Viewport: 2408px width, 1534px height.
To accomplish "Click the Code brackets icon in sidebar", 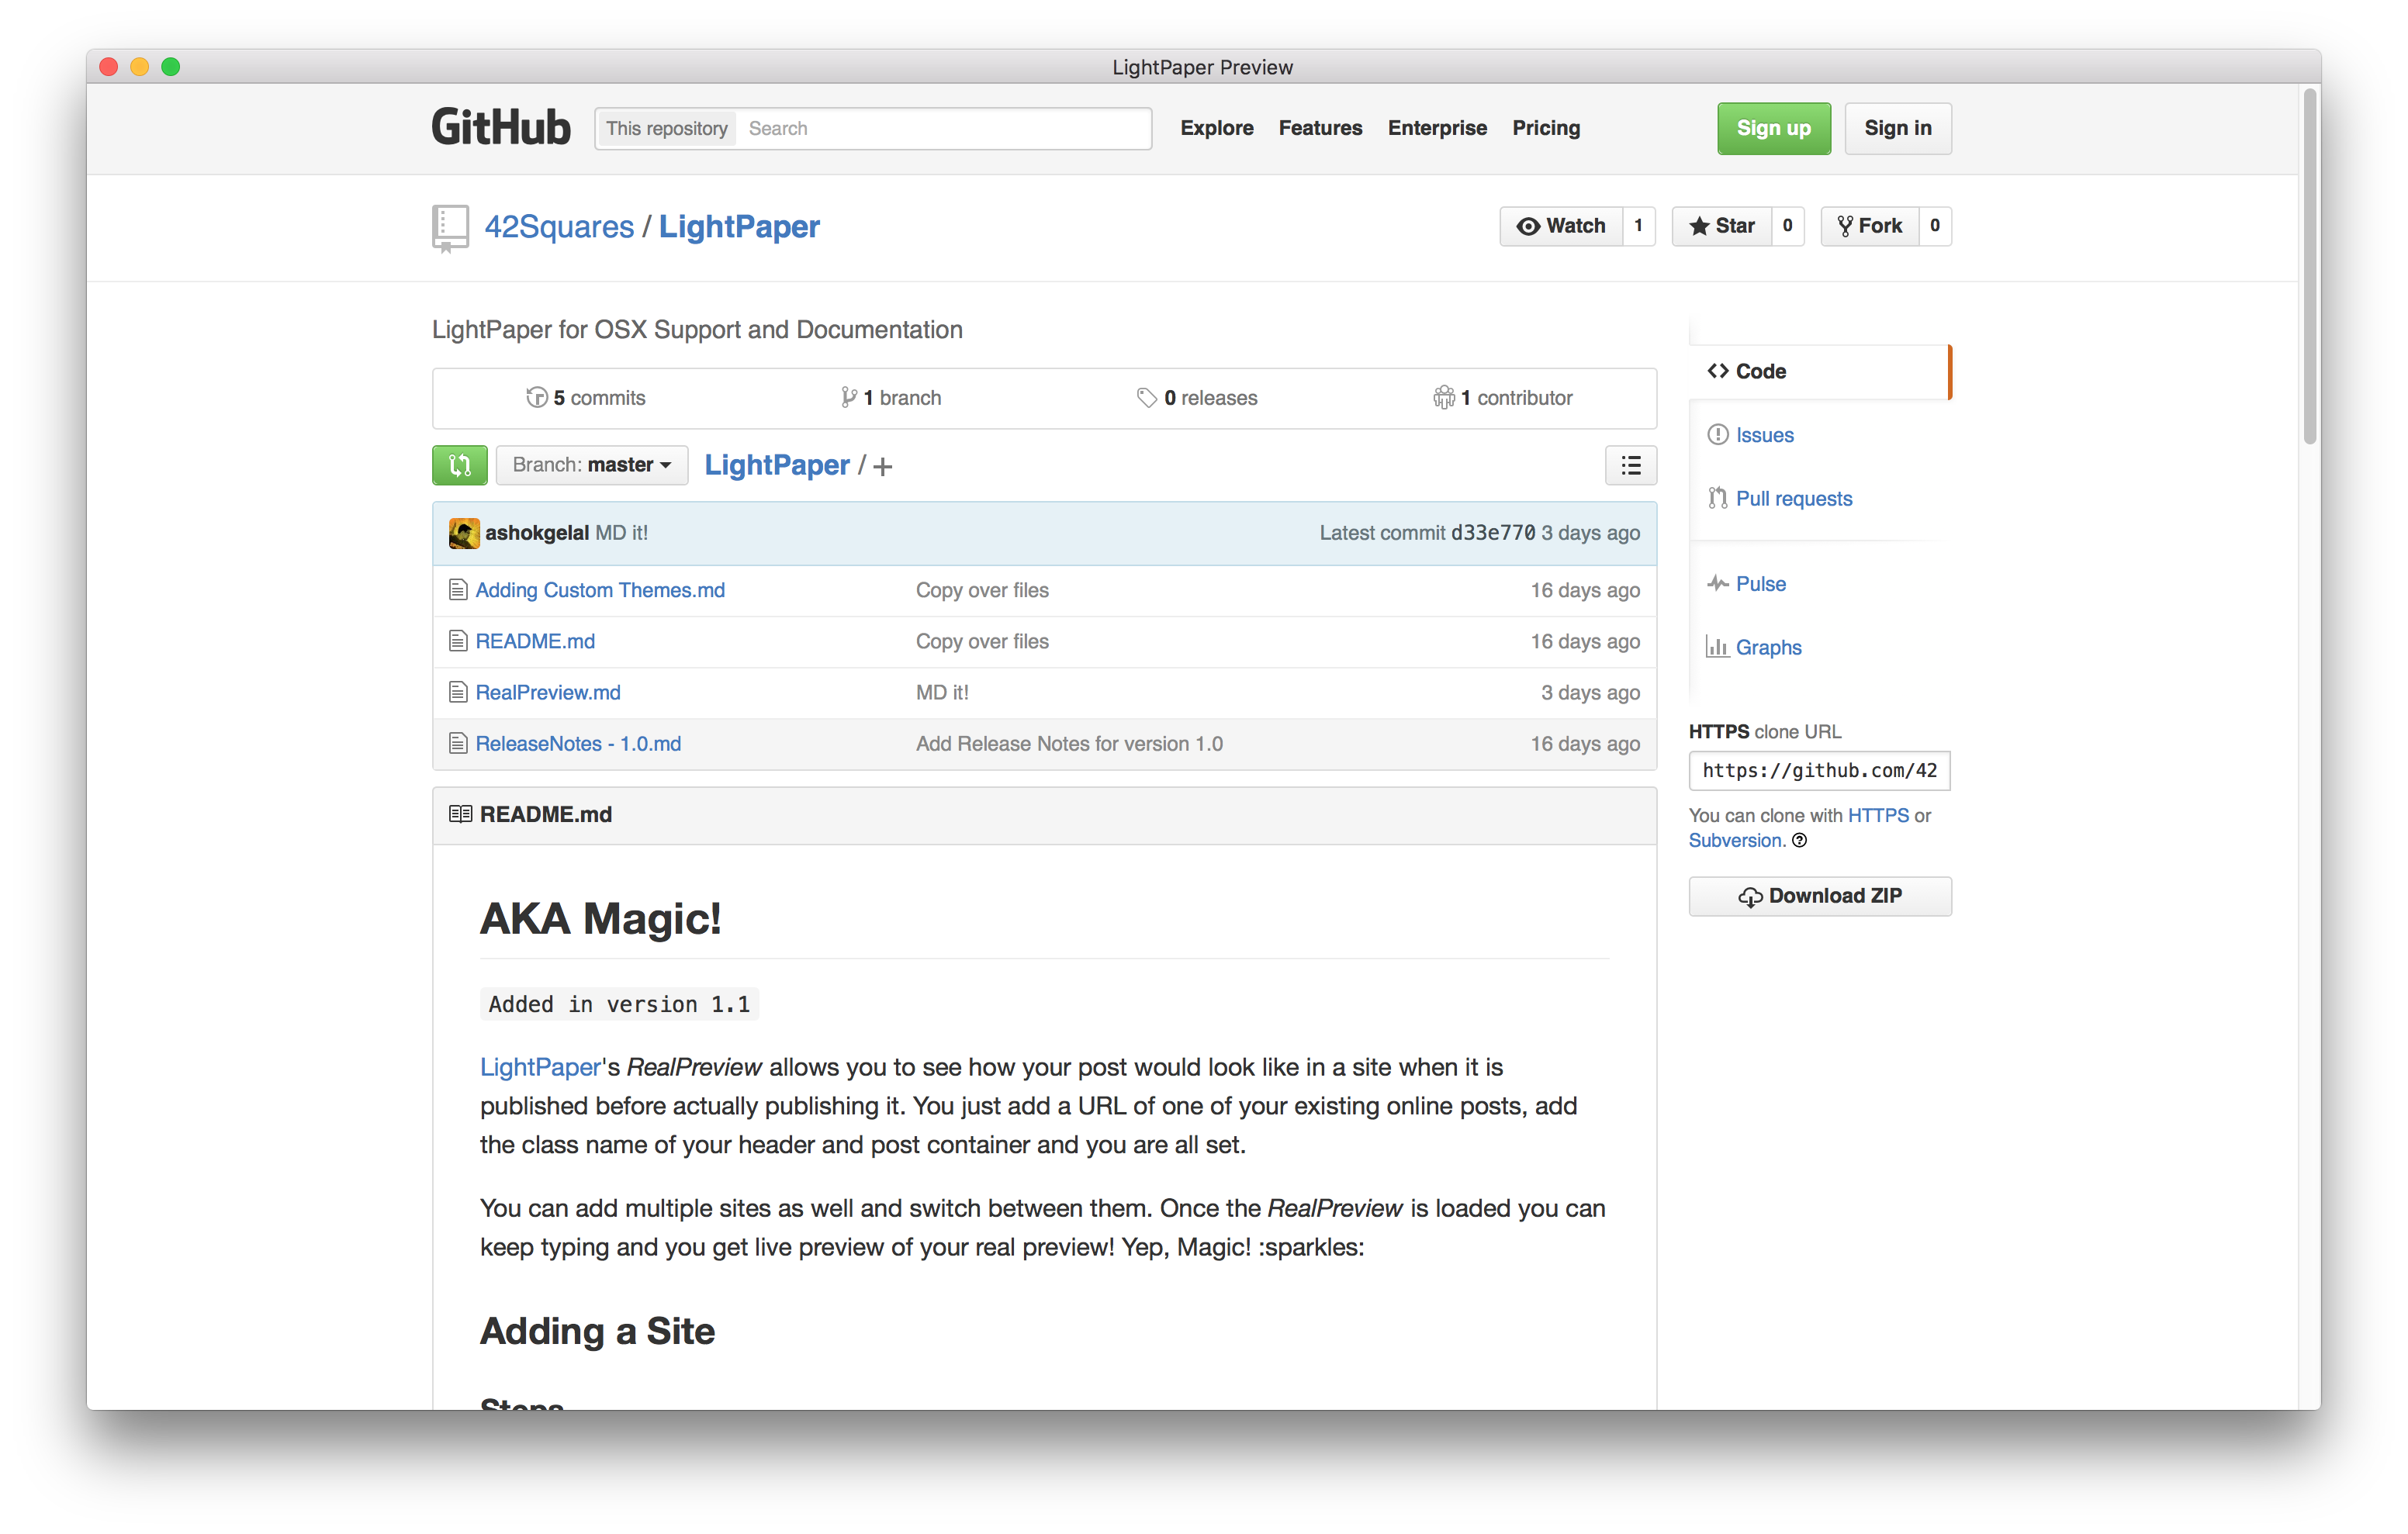I will tap(1717, 371).
